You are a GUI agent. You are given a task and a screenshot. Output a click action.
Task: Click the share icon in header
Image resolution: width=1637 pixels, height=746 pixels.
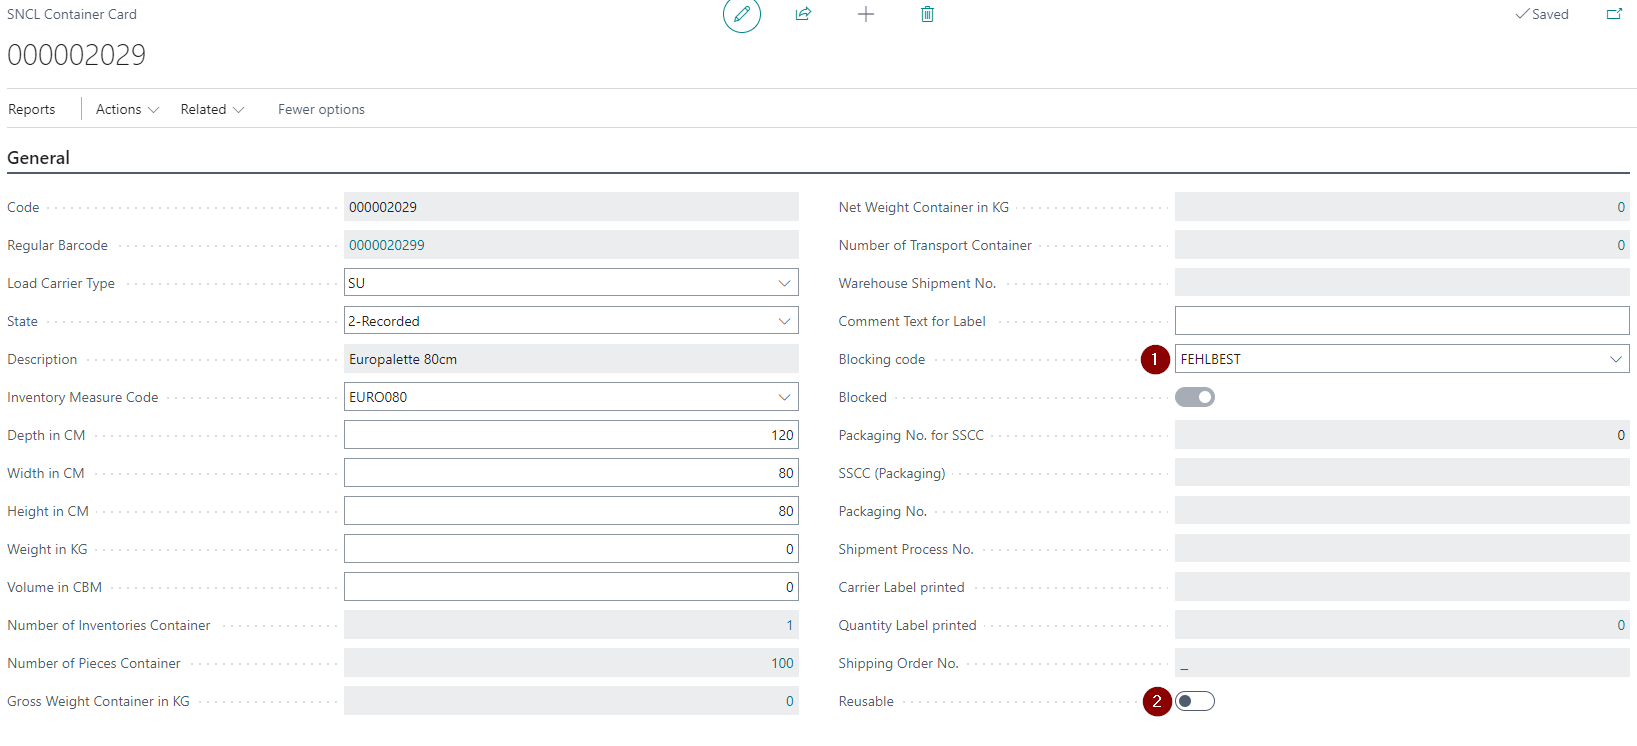click(803, 14)
